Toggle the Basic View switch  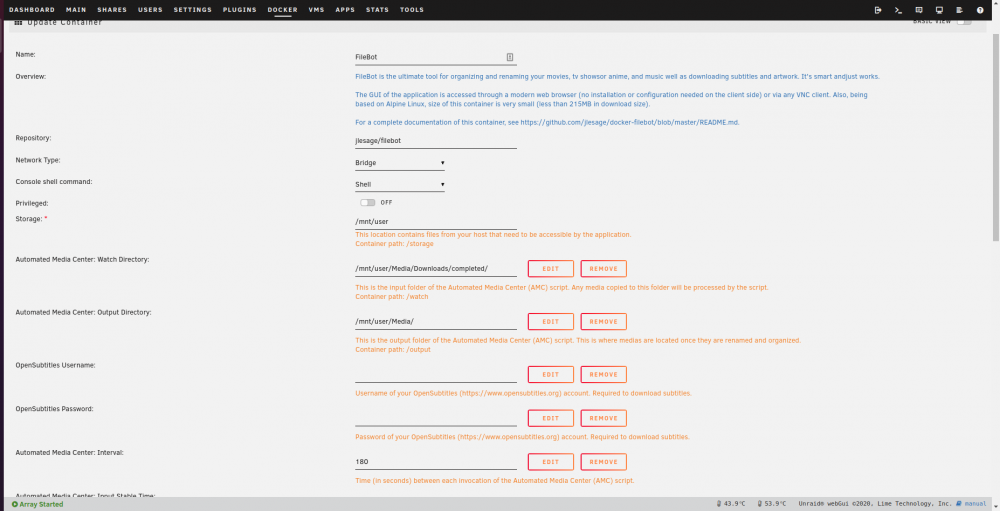[x=964, y=22]
